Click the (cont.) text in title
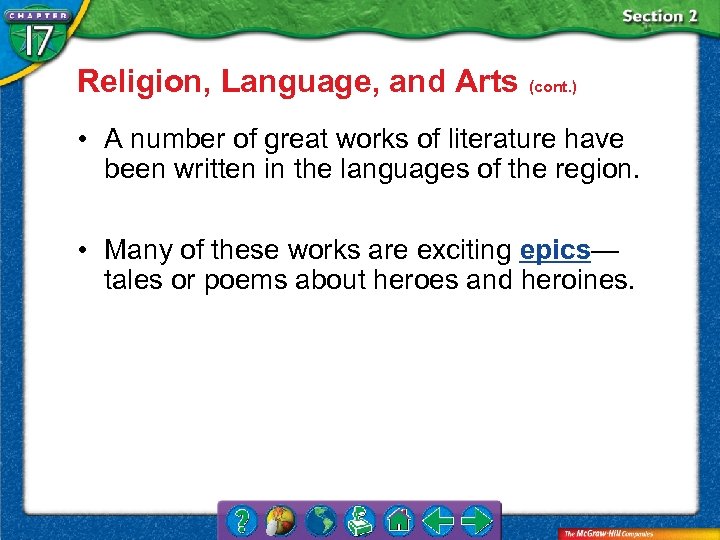 point(553,87)
